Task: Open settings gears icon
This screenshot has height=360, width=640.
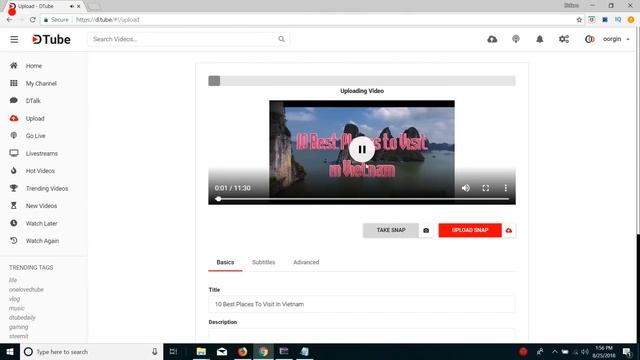Action: (564, 39)
